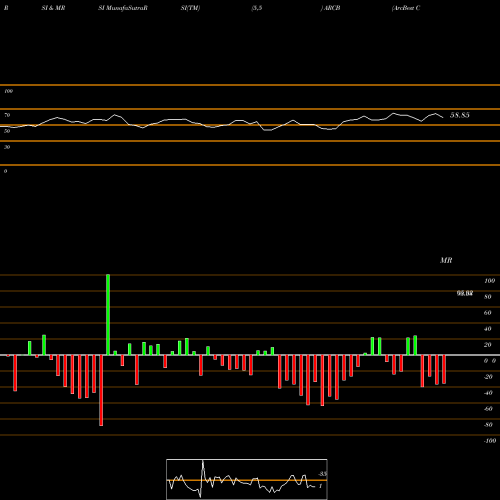Screen dimensions: 500x500
Task: Click the 40 label on MR axis
Action: [488, 329]
